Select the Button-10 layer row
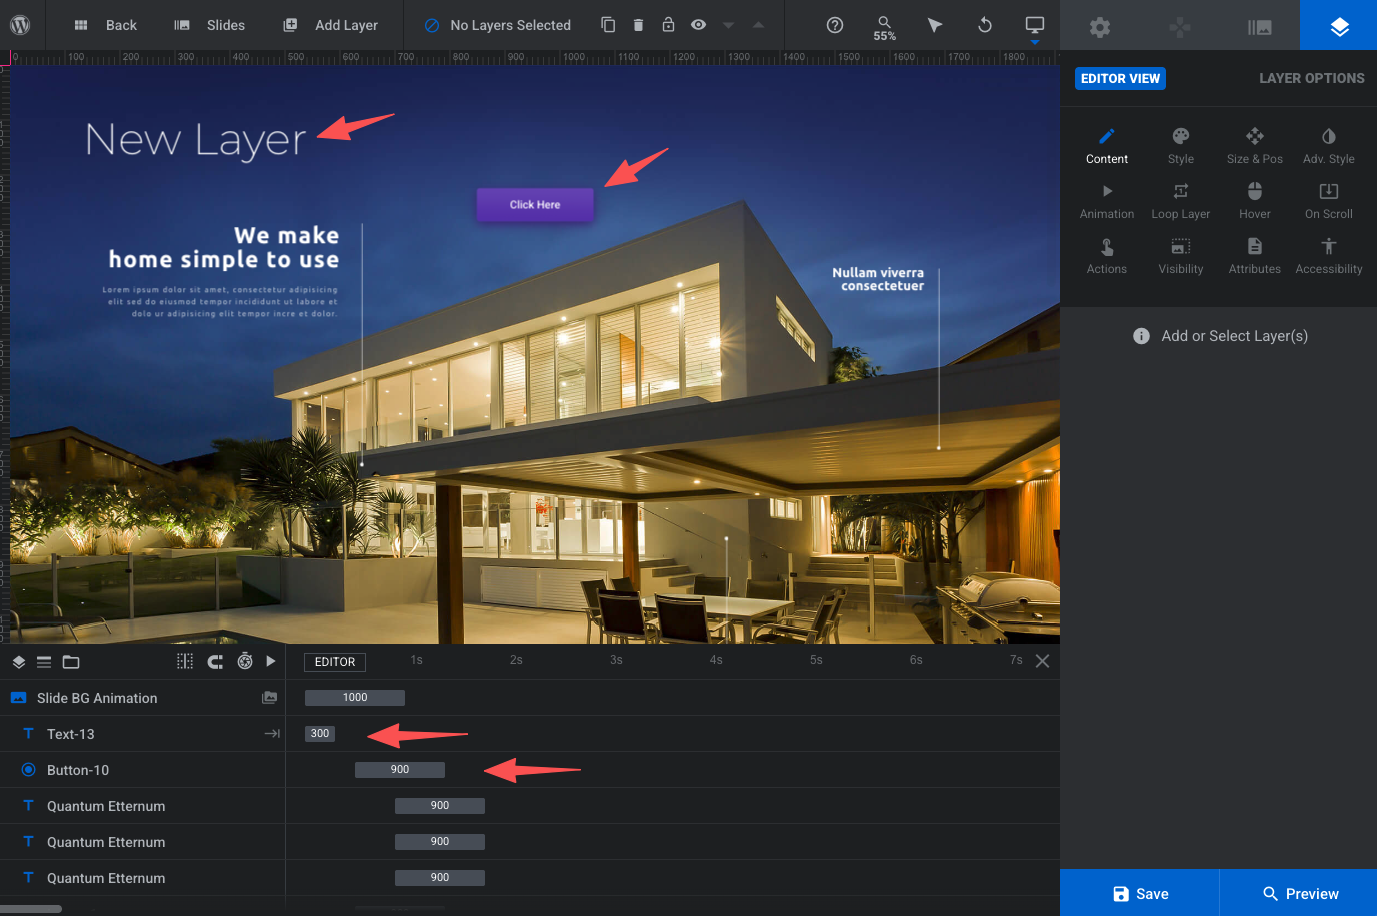Screen dimensions: 1377x916 tap(78, 770)
